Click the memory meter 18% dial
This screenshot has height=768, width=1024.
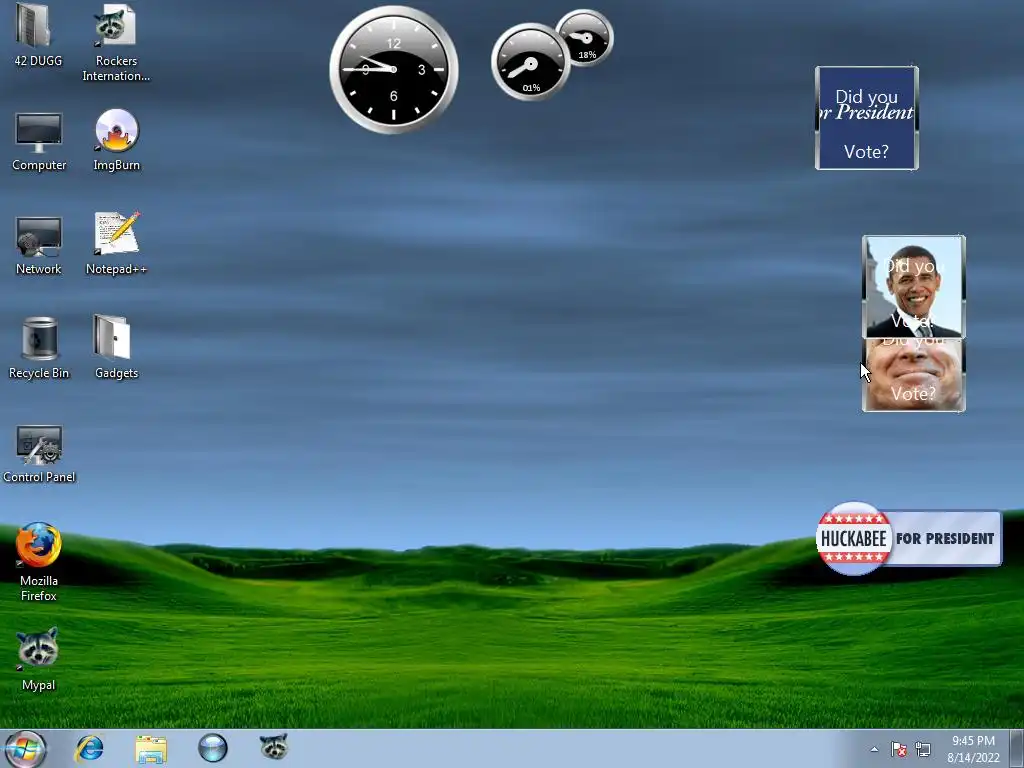pyautogui.click(x=585, y=37)
